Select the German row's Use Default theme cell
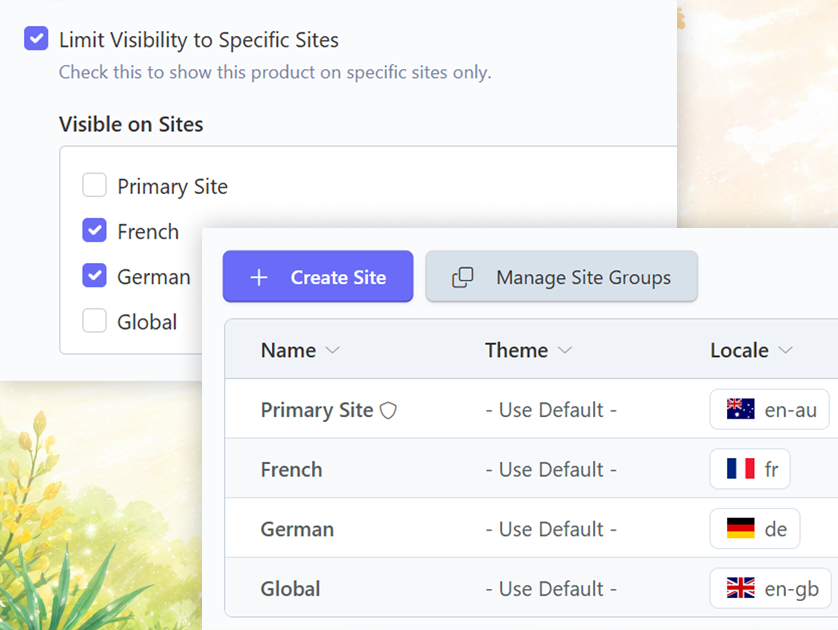The width and height of the screenshot is (838, 630). (x=550, y=529)
